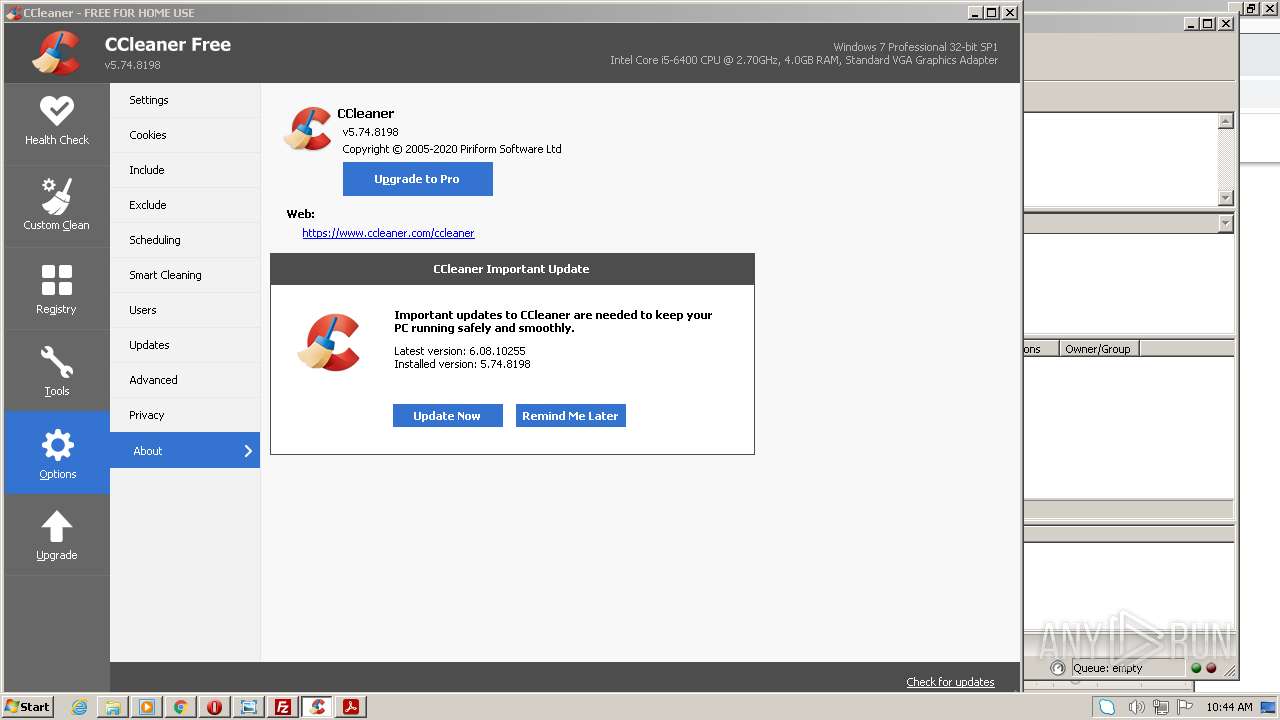This screenshot has height=720, width=1280.
Task: Click the Windows Start button
Action: [28, 707]
